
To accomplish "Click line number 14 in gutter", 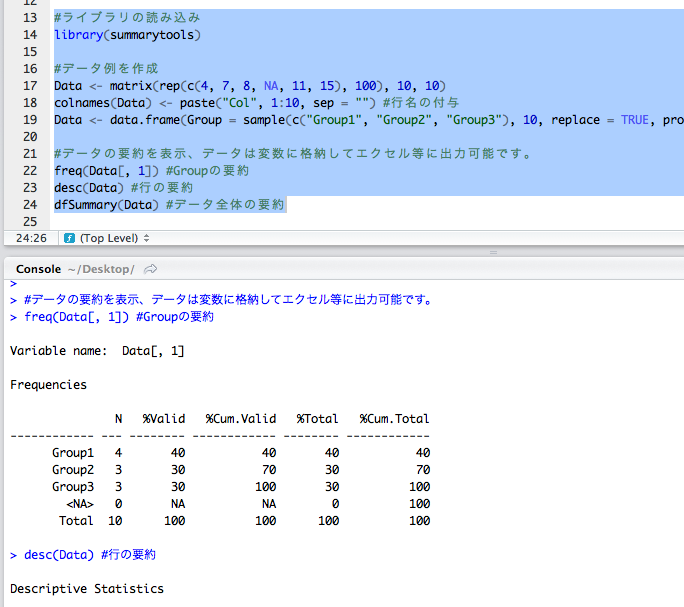I will pos(30,35).
